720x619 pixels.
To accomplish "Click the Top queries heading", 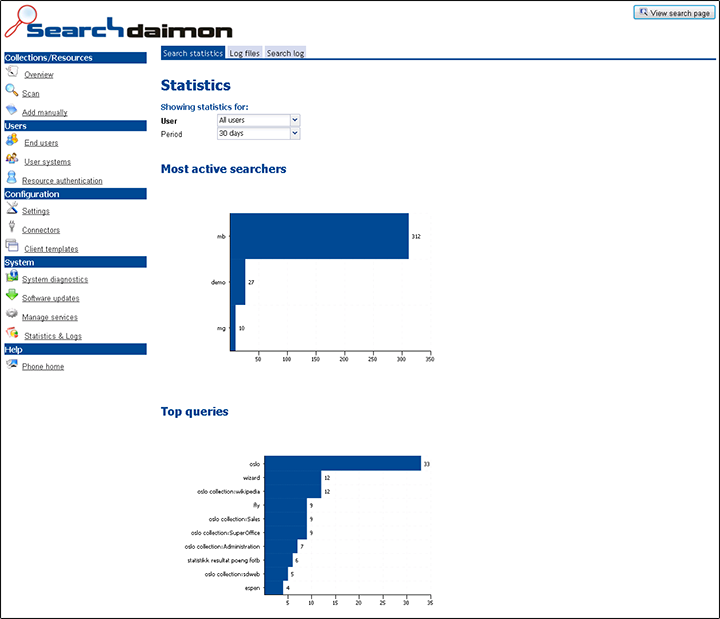I will (195, 411).
